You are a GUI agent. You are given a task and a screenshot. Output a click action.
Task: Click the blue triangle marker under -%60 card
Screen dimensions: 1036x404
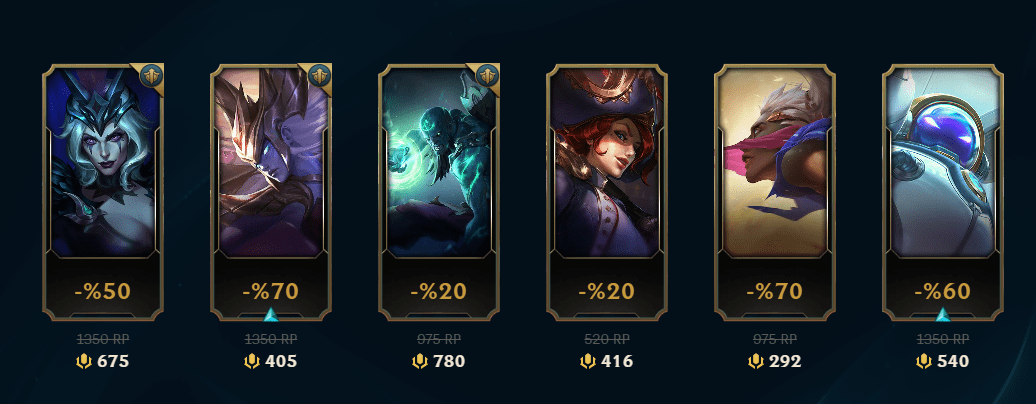943,315
